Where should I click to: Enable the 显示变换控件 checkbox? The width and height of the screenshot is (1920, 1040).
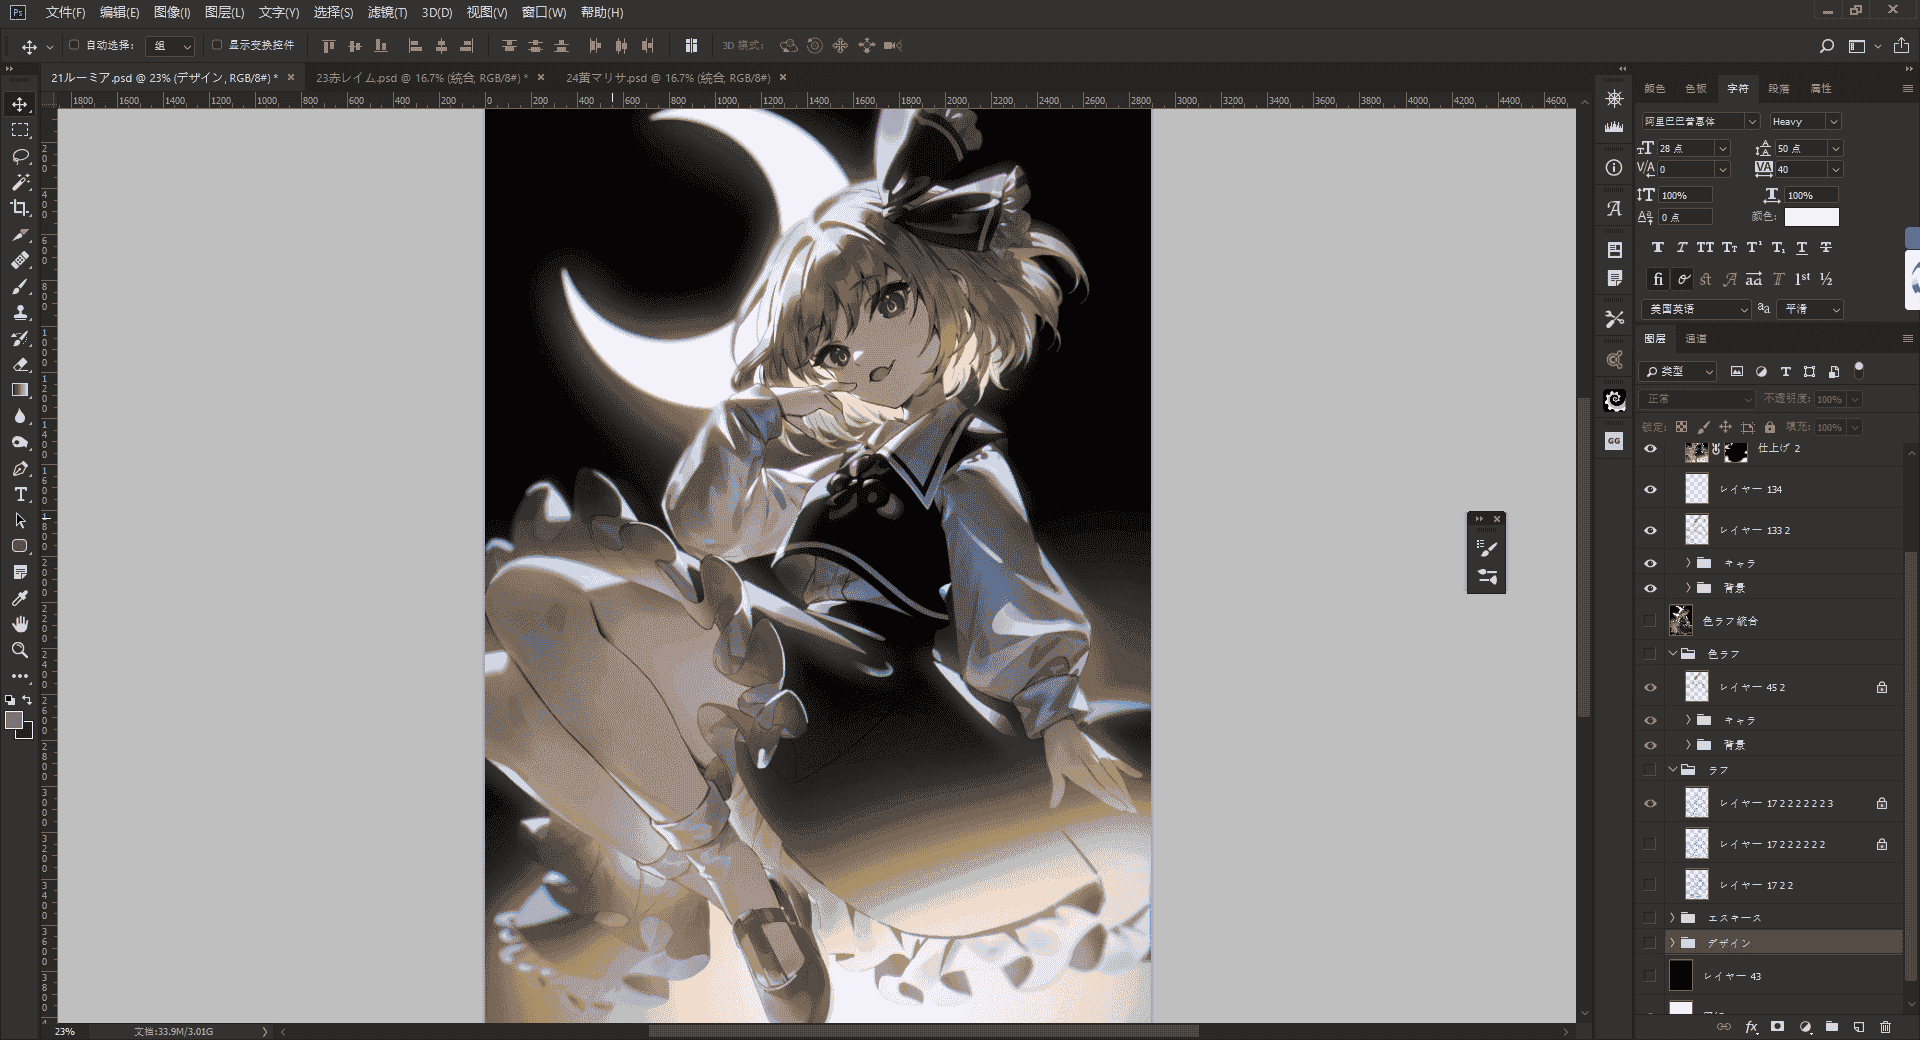point(217,45)
